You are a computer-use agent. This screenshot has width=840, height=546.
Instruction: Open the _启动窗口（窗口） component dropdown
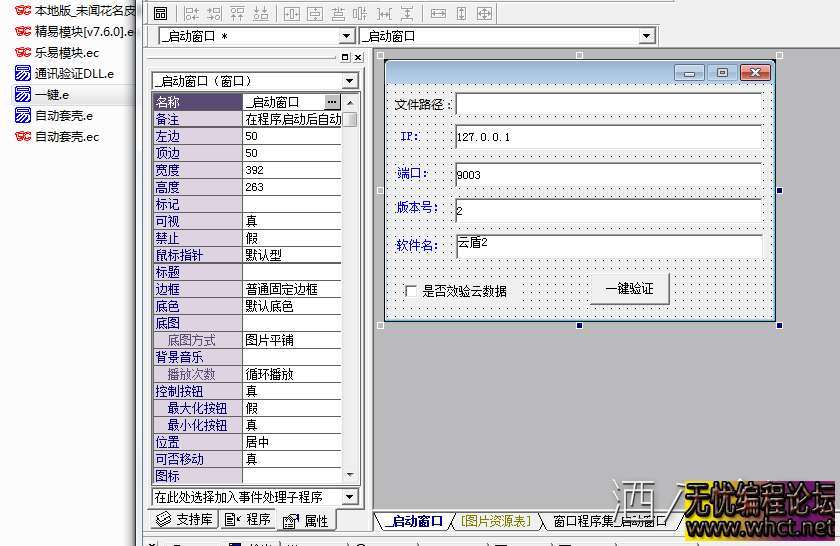349,81
